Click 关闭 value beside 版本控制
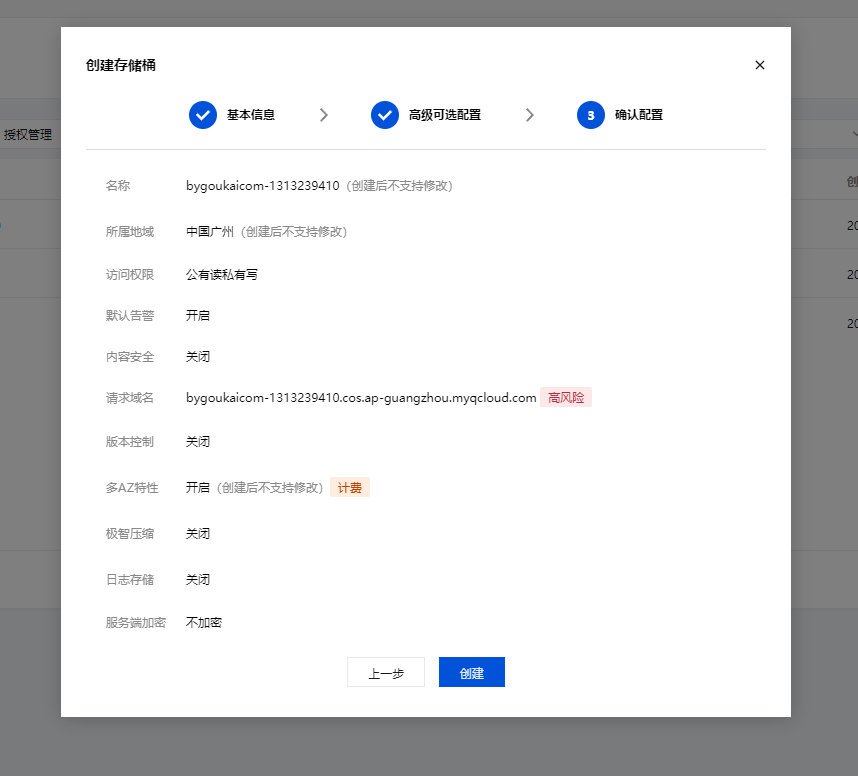Viewport: 858px width, 776px height. point(198,442)
